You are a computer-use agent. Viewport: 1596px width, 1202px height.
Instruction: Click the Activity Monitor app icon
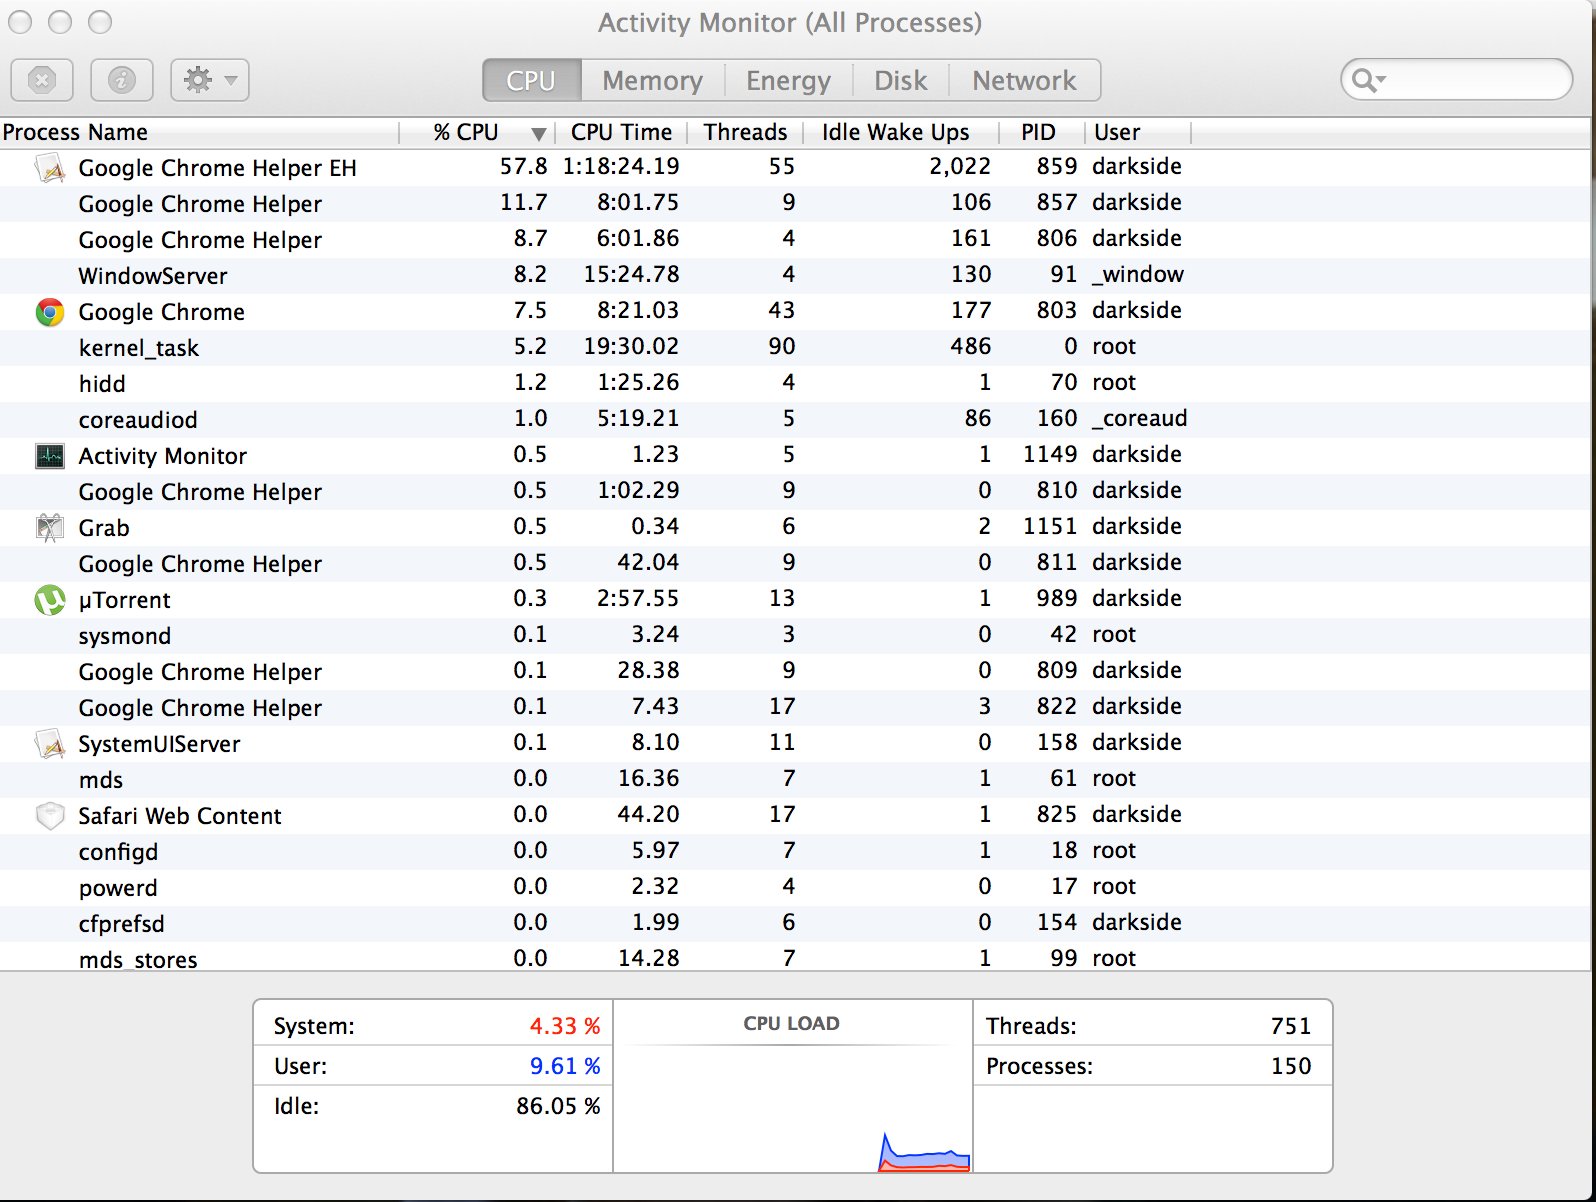click(50, 456)
